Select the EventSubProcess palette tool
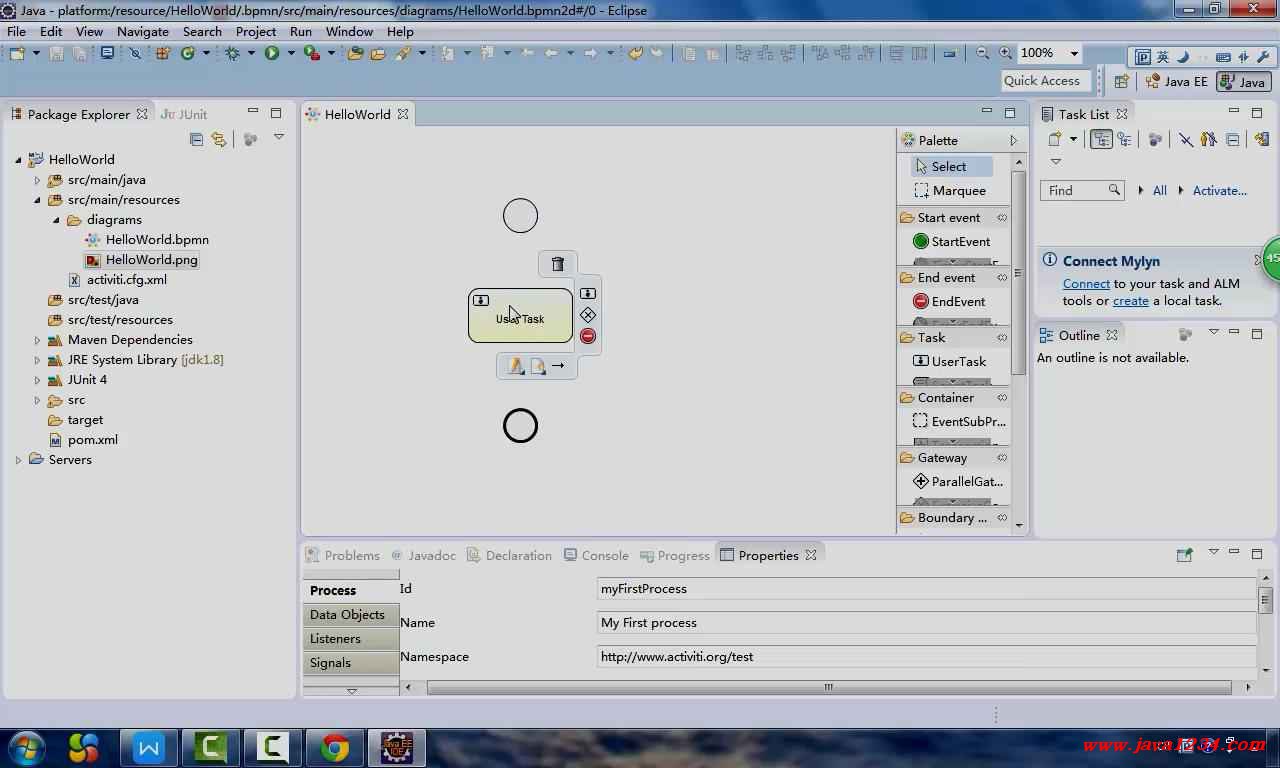Image resolution: width=1280 pixels, height=768 pixels. pyautogui.click(x=959, y=421)
